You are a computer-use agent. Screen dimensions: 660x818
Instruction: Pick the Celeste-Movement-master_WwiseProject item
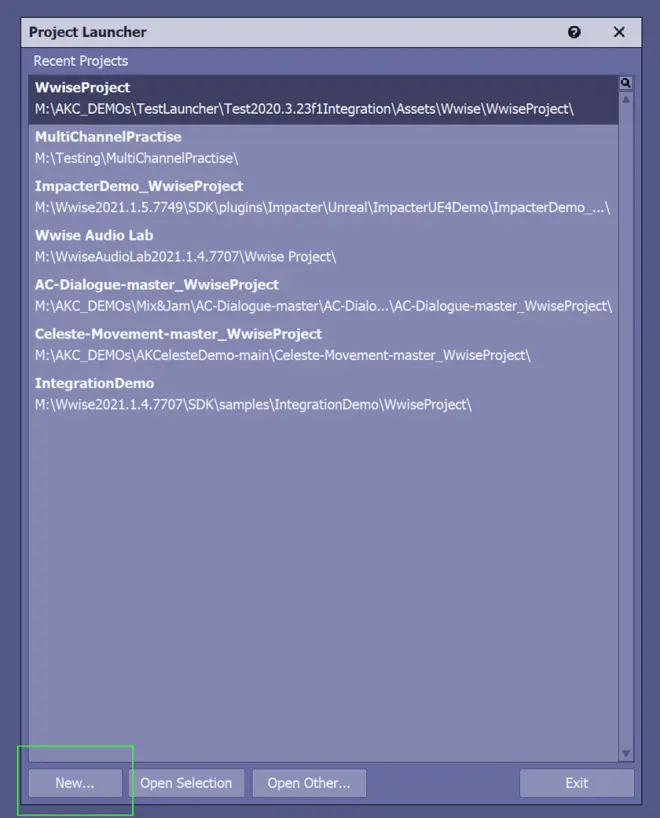click(x=323, y=345)
